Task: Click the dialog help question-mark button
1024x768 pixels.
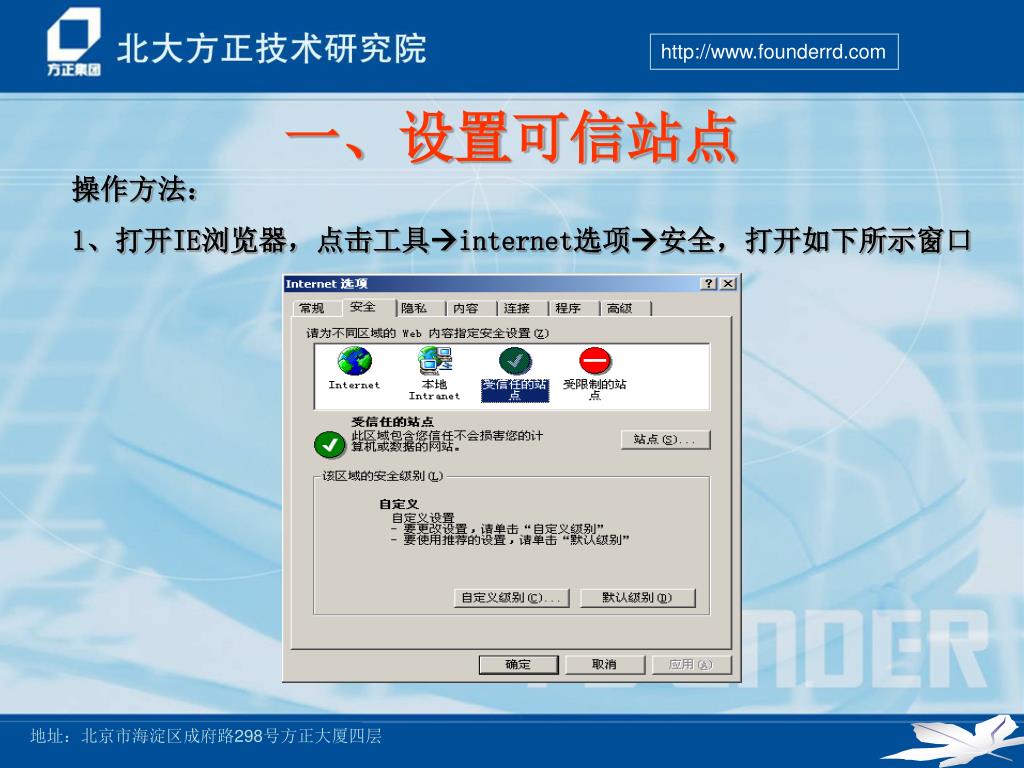Action: [709, 283]
